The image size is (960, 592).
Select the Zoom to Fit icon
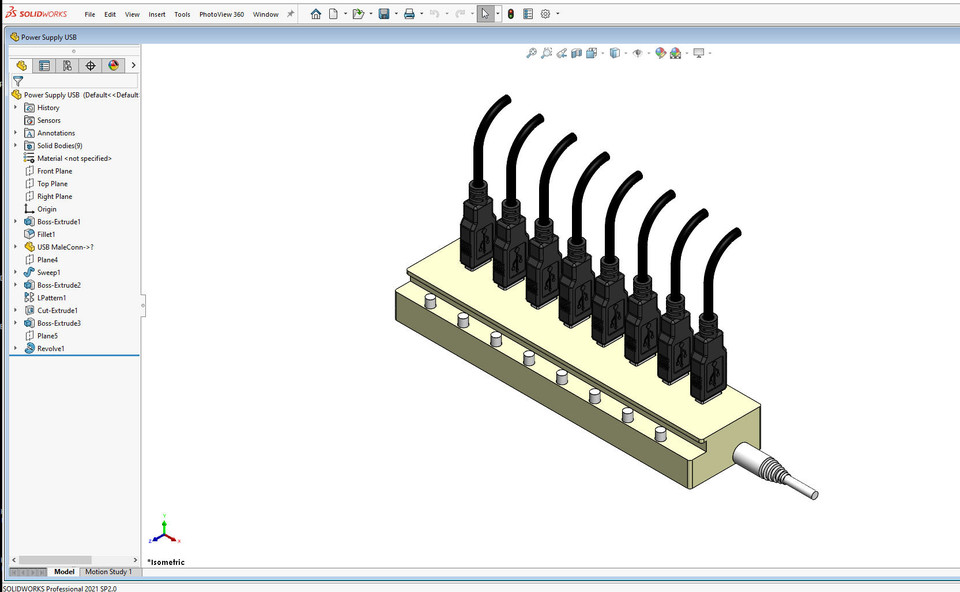click(531, 53)
